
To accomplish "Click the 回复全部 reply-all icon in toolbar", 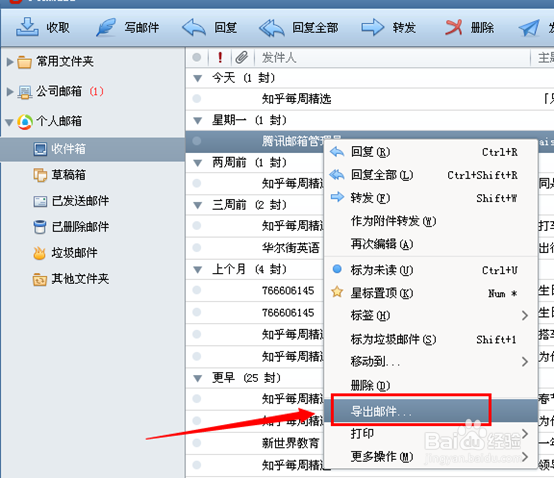I will tap(271, 28).
